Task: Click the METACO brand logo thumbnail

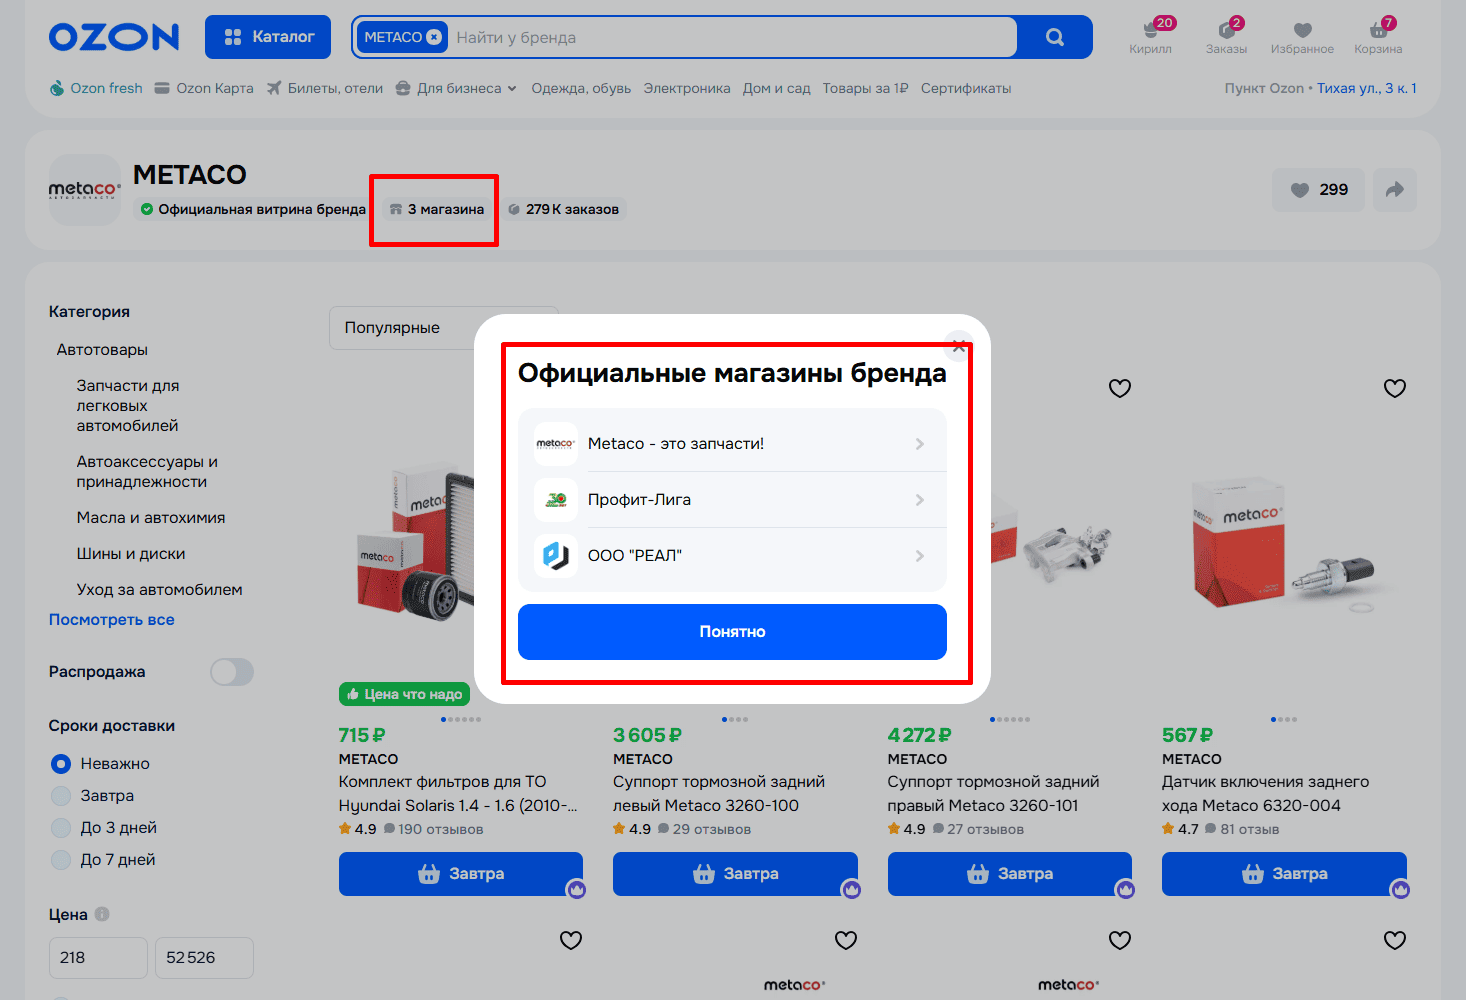Action: [85, 189]
